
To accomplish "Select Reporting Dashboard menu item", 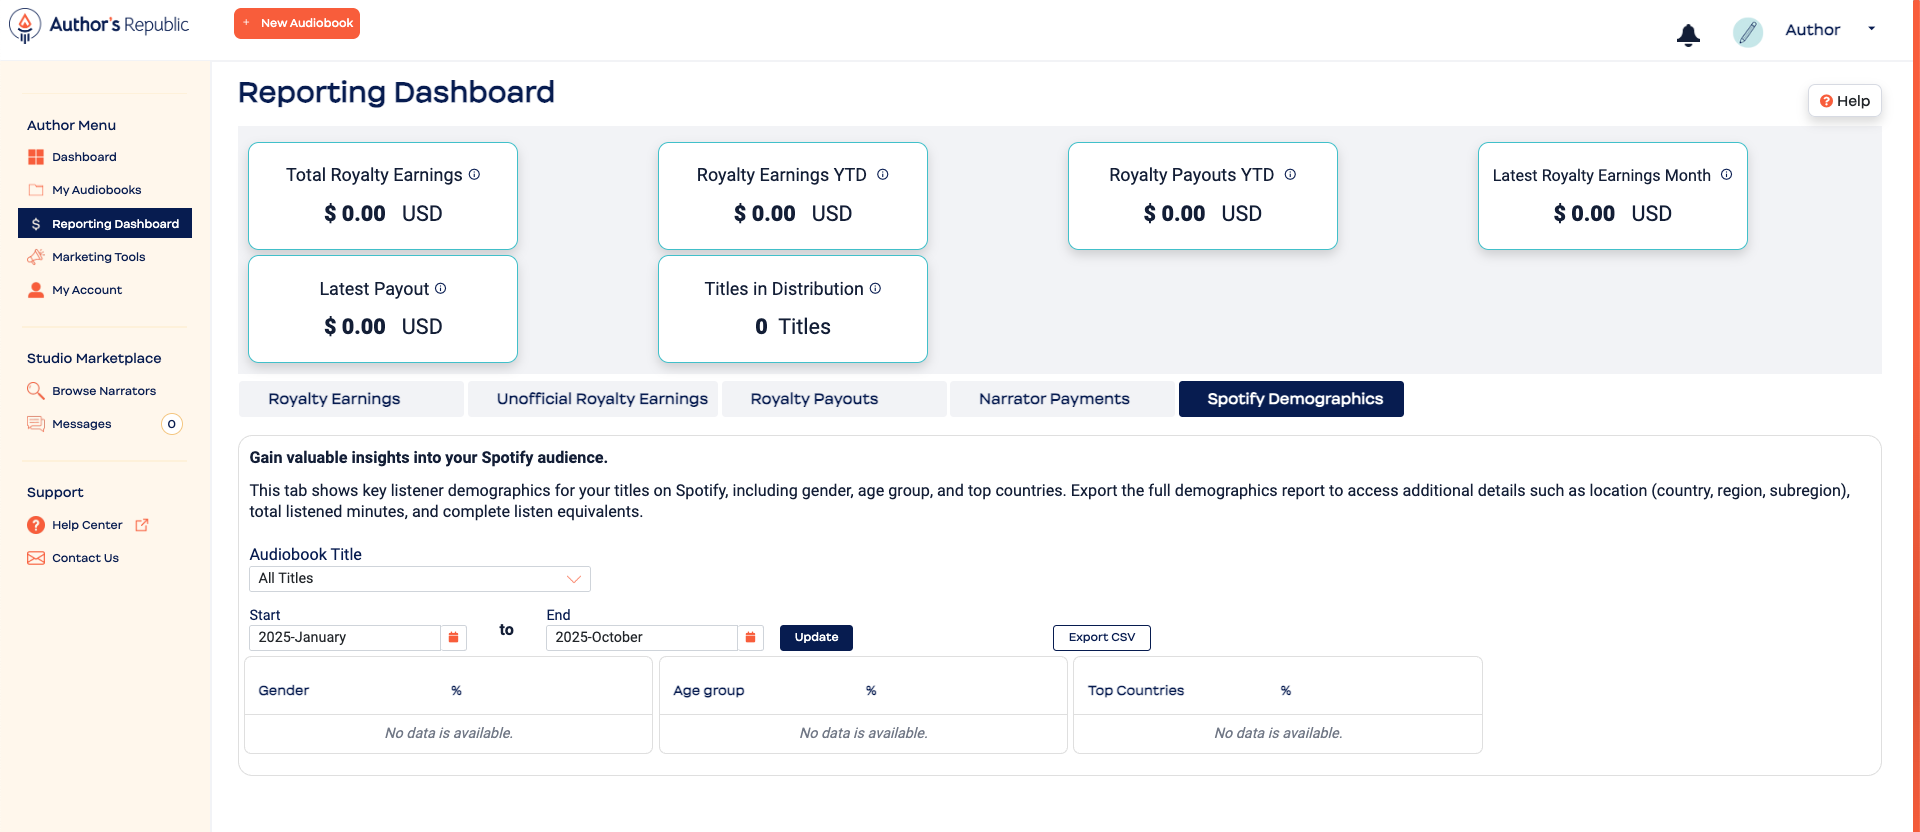I will [x=105, y=224].
